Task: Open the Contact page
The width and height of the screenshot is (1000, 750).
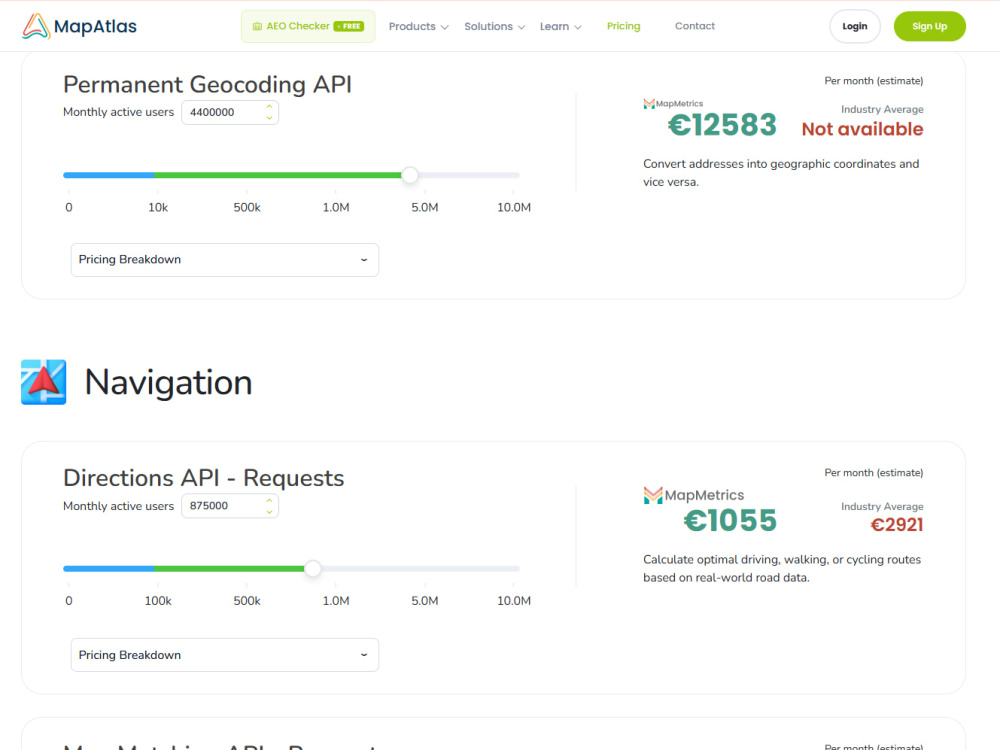Action: coord(695,26)
